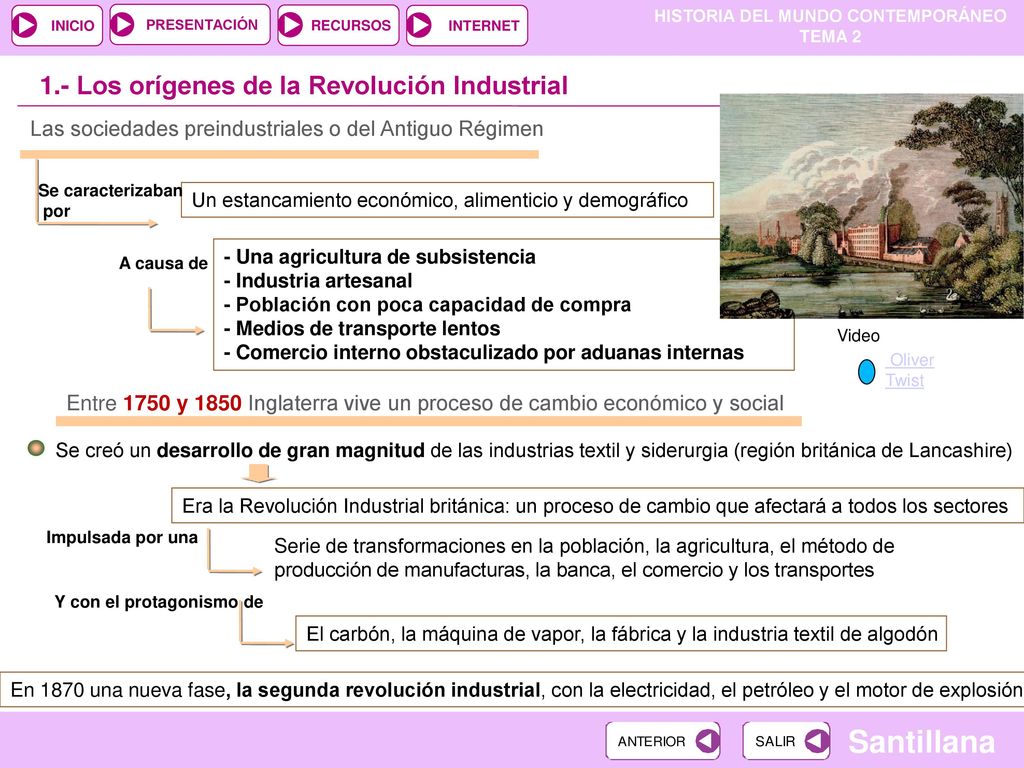Image resolution: width=1024 pixels, height=768 pixels.
Task: Click the play arrow icon on INTERNET
Action: [419, 25]
